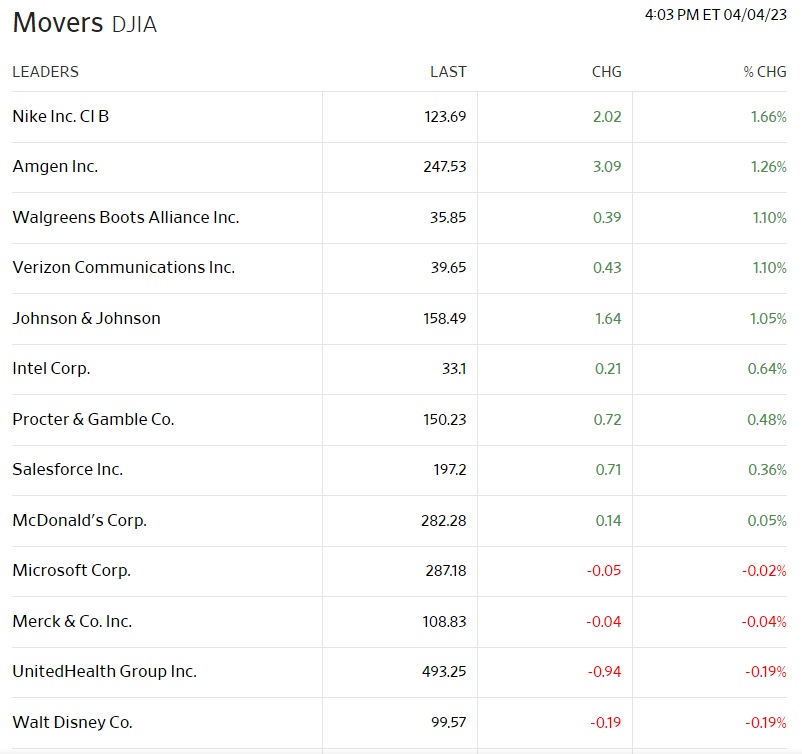Click the DJIA index label
The image size is (802, 754).
pyautogui.click(x=134, y=25)
